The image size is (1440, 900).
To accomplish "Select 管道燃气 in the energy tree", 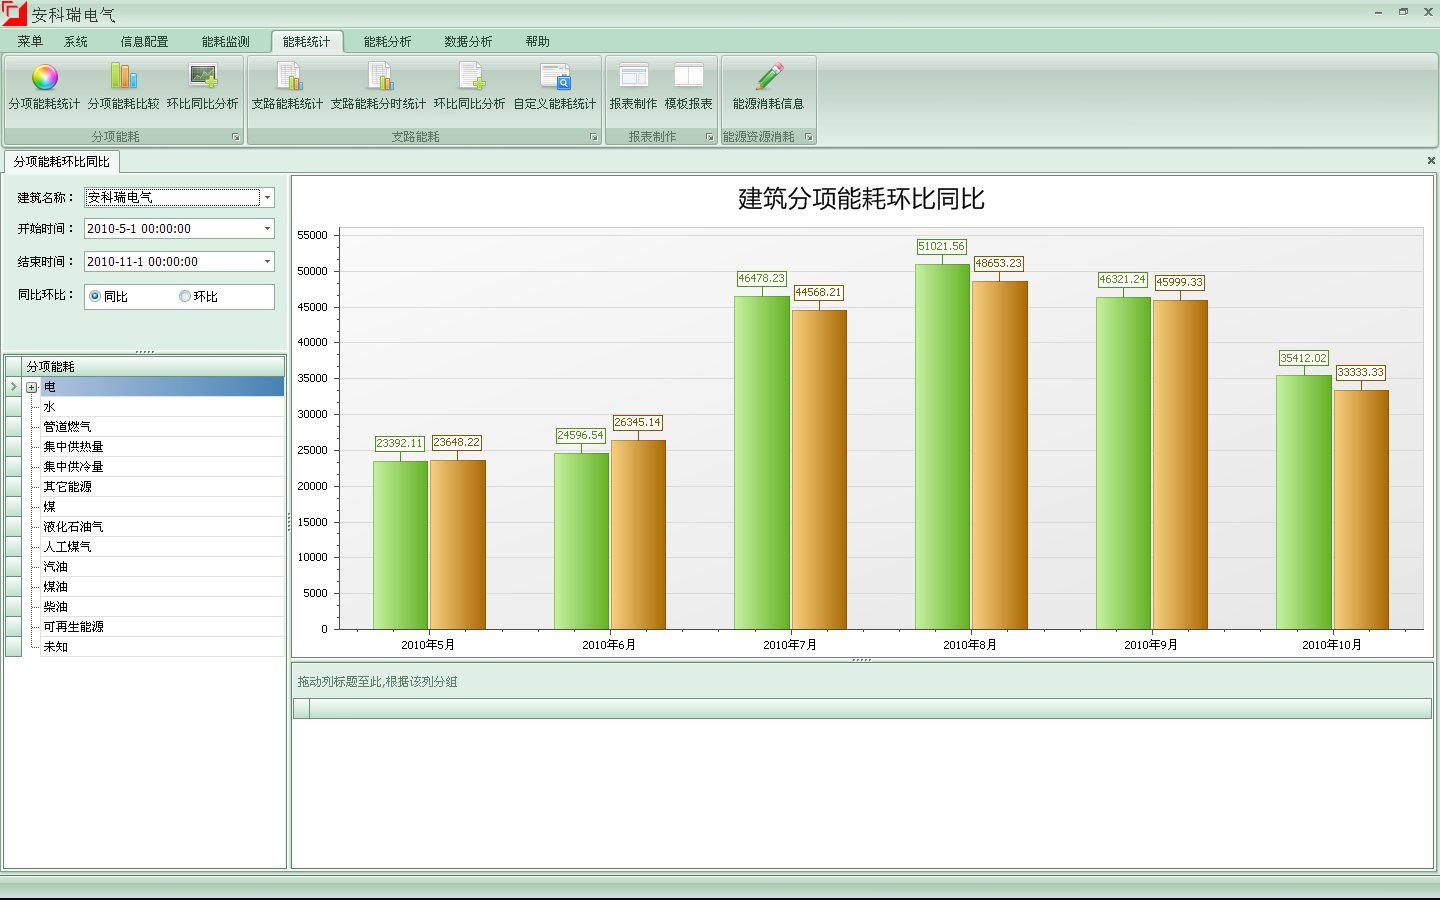I will click(x=67, y=427).
